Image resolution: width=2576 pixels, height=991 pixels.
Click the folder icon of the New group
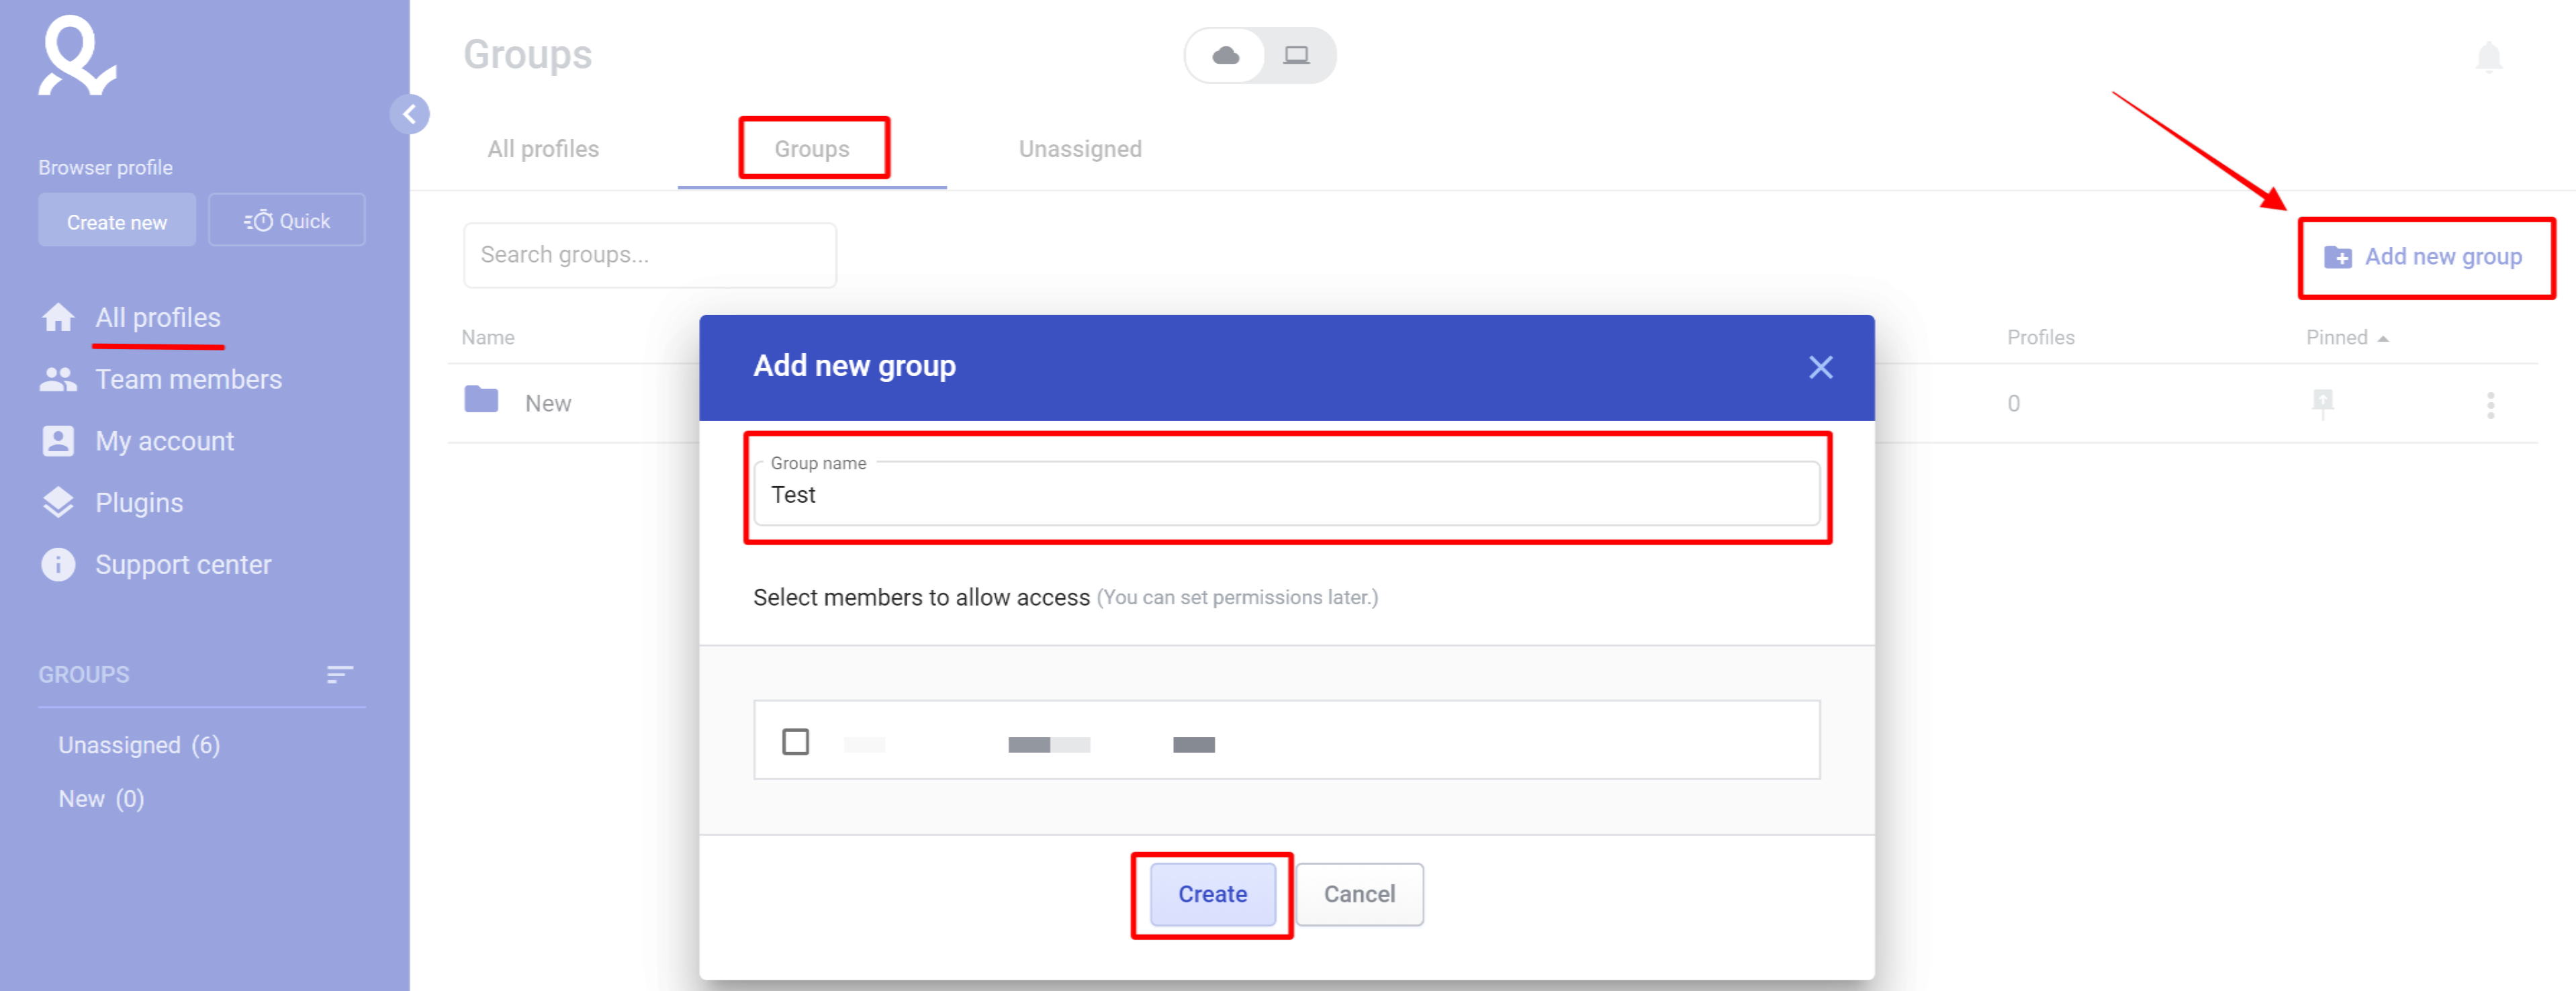coord(481,400)
